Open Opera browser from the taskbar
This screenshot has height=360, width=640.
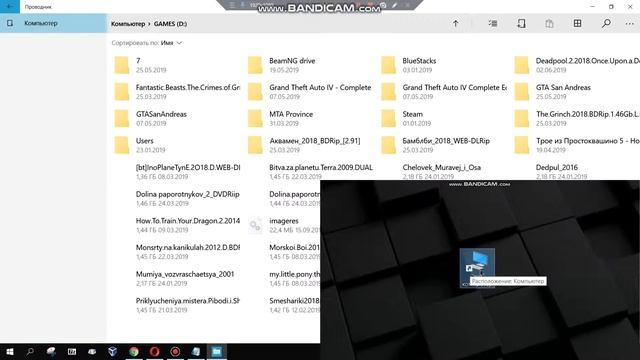coord(154,351)
